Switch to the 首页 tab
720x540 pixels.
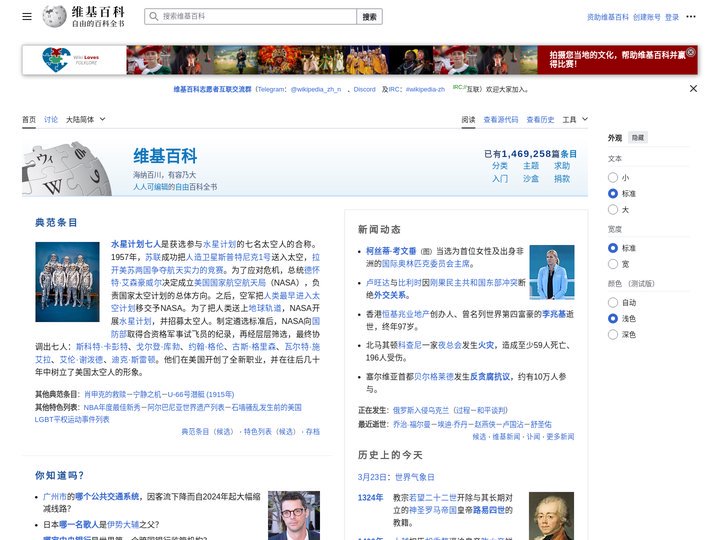pos(29,119)
